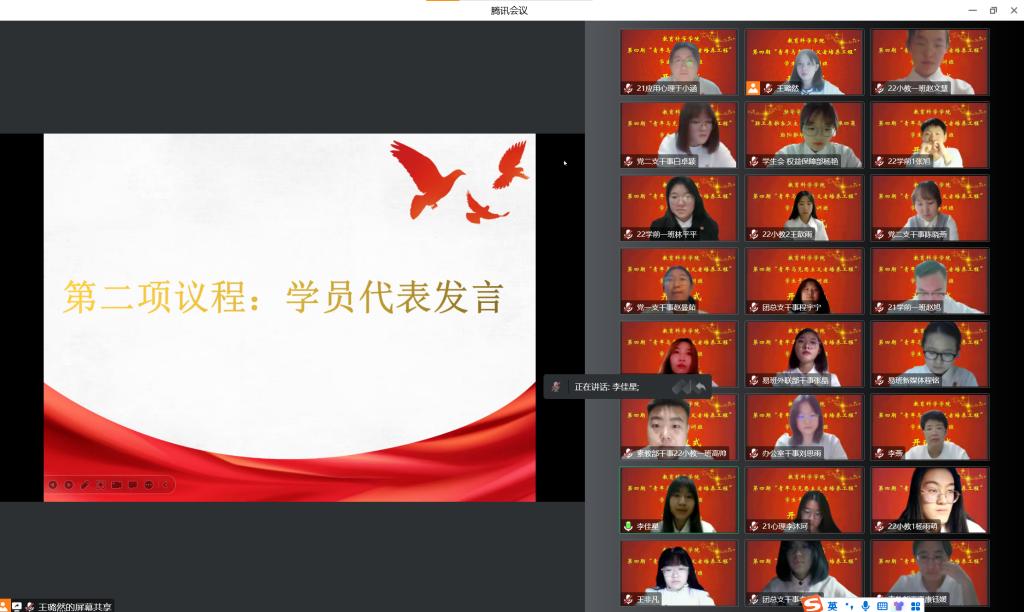The height and width of the screenshot is (612, 1024).
Task: Open the more options circle in slideshow toolbar
Action: (x=149, y=485)
